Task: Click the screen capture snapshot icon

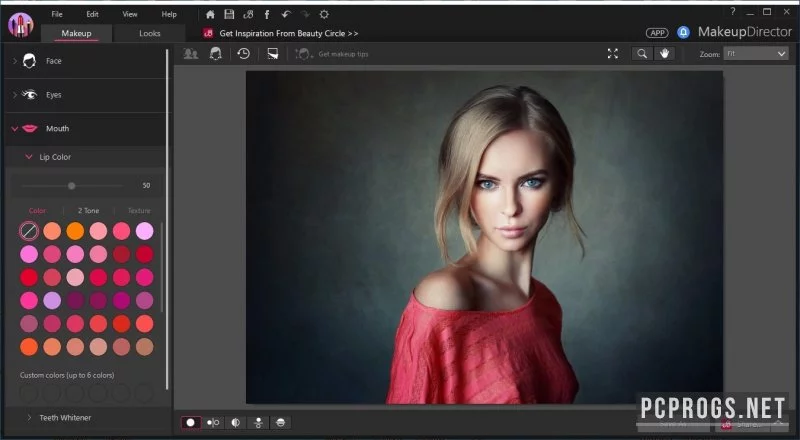Action: click(273, 54)
